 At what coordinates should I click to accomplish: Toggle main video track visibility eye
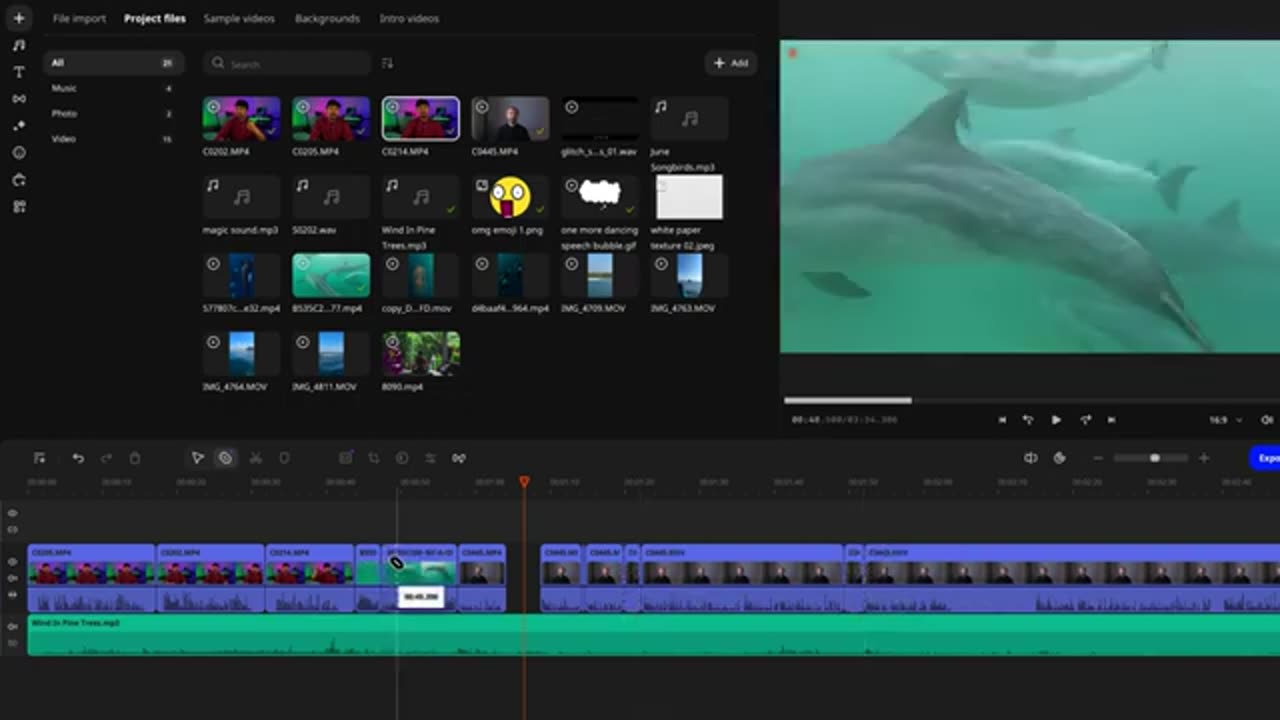(13, 562)
